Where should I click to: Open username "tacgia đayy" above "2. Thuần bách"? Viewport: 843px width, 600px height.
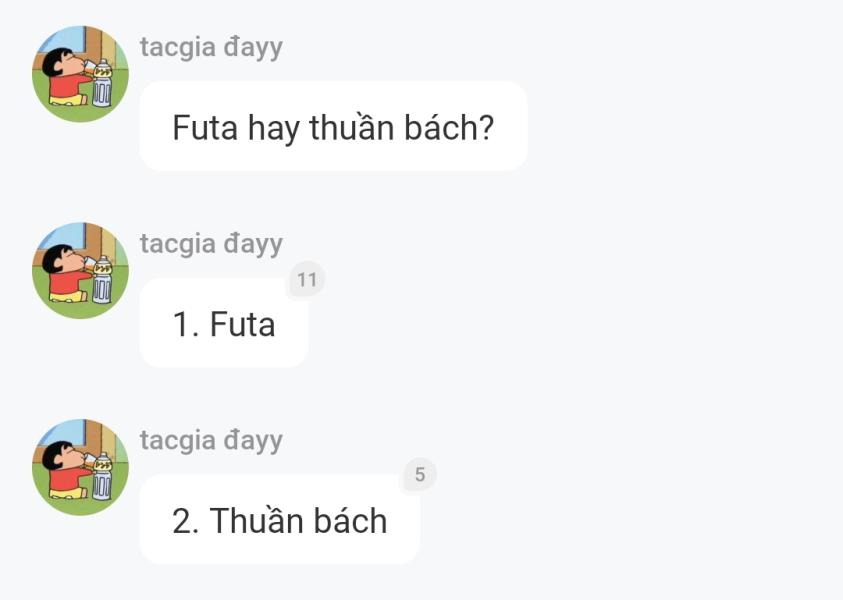tap(211, 441)
